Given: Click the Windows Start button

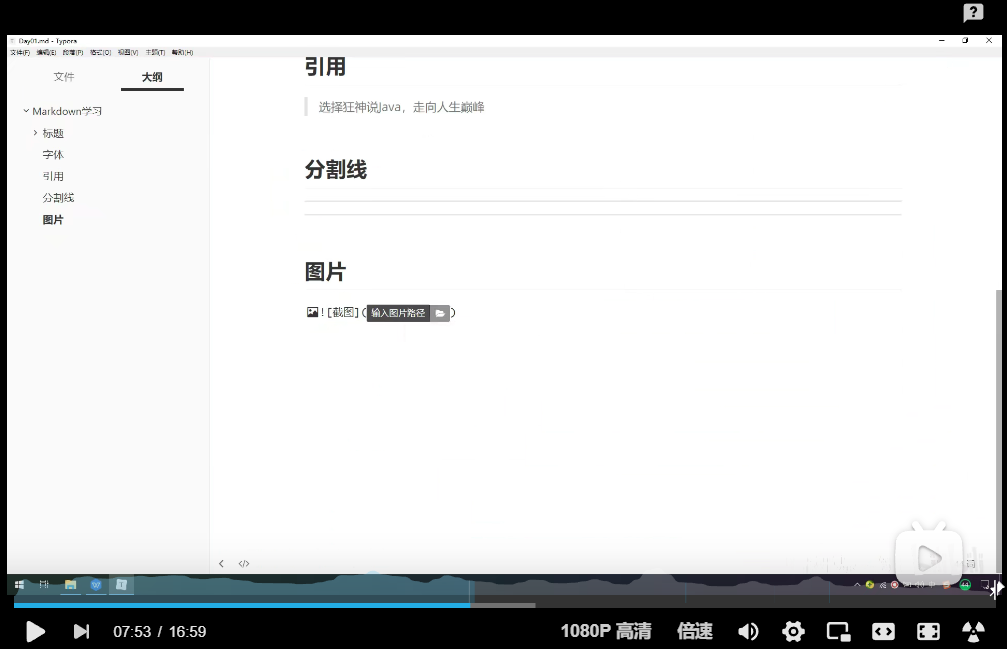Looking at the screenshot, I should [x=19, y=585].
